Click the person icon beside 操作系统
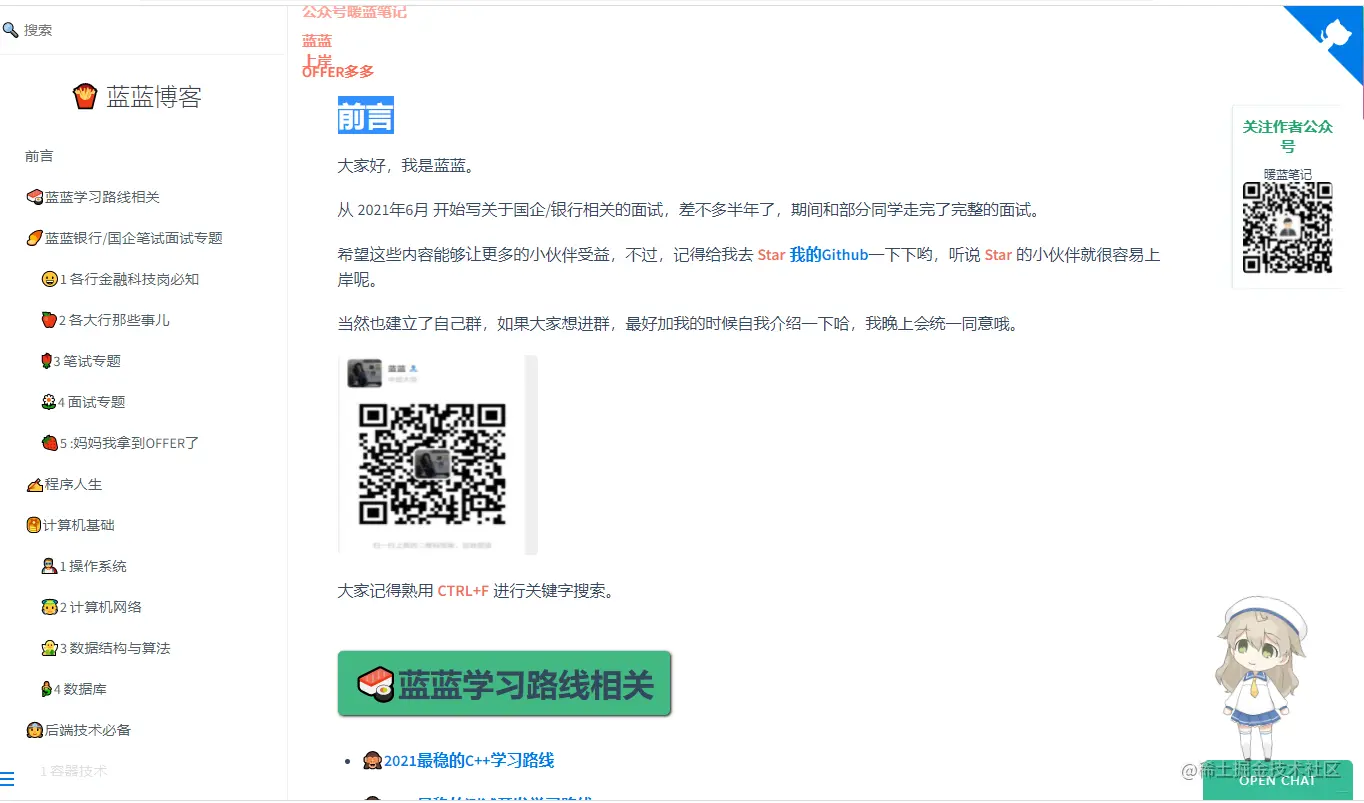This screenshot has width=1364, height=803. point(48,566)
